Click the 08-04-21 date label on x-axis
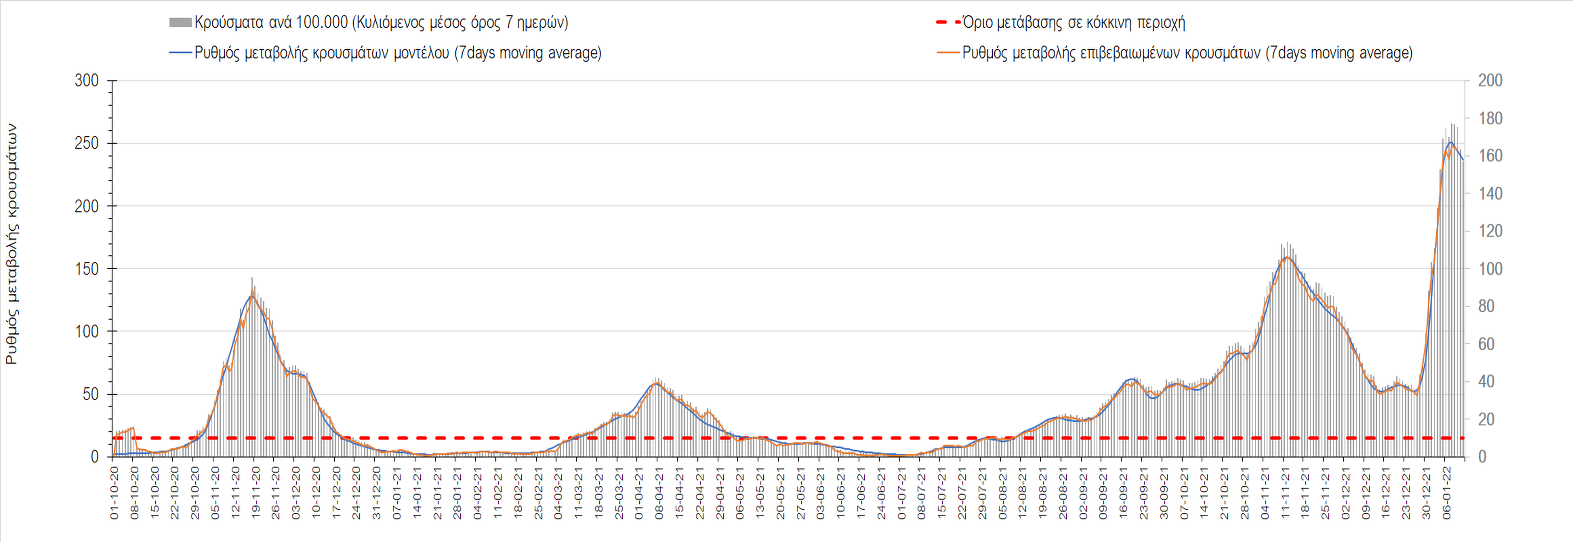Viewport: 1573px width, 542px height. 659,492
